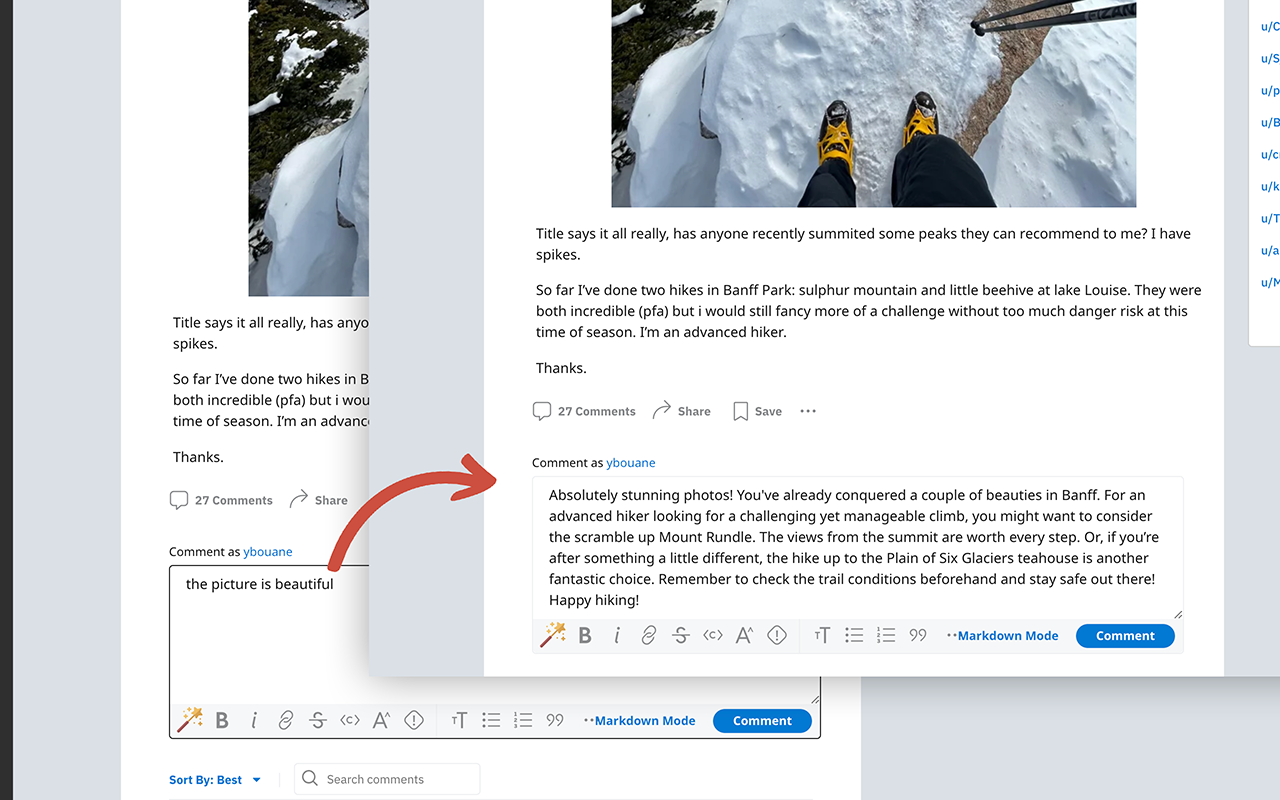Click into the Search comments field
The image size is (1280, 800).
pyautogui.click(x=387, y=779)
